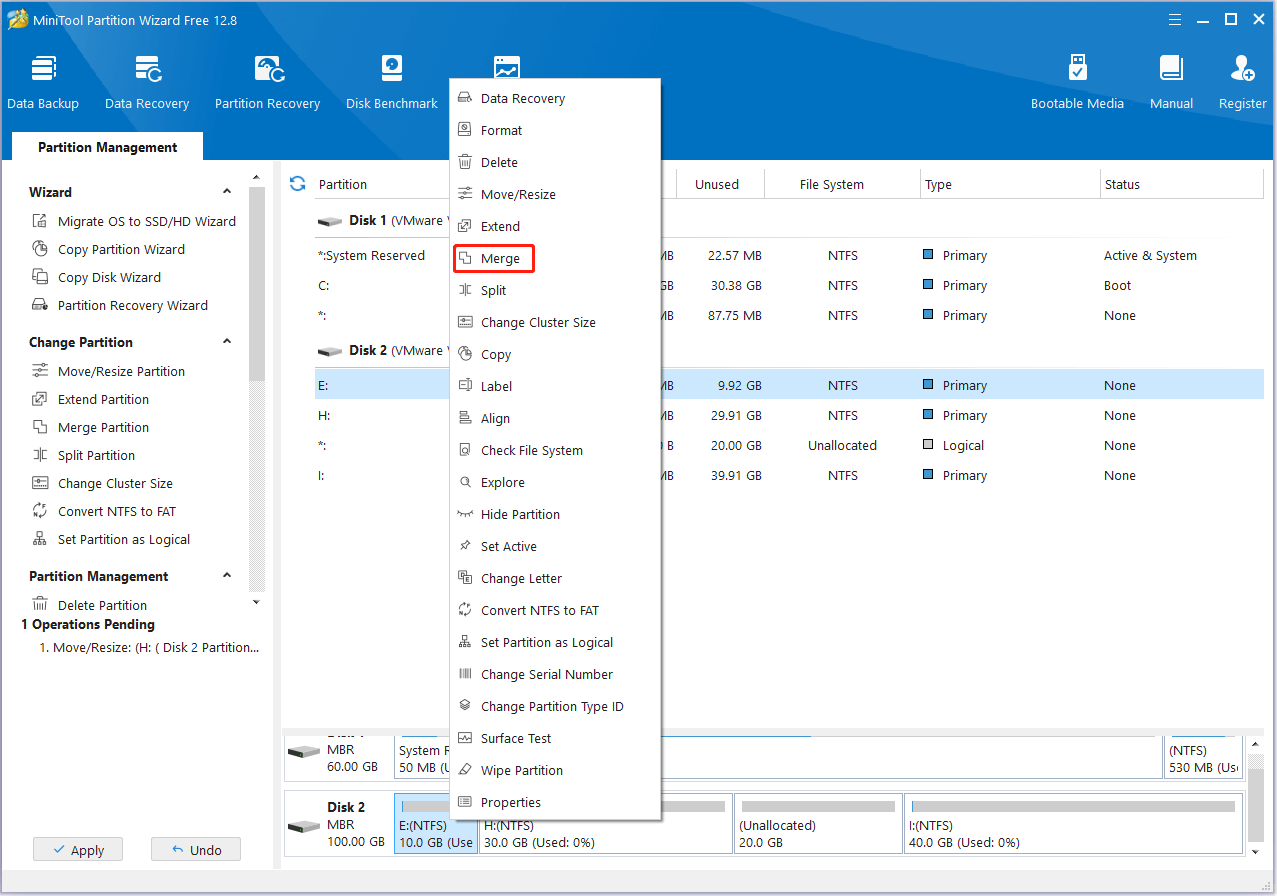Start the Copy Partition Wizard
This screenshot has height=896, width=1277.
109,249
